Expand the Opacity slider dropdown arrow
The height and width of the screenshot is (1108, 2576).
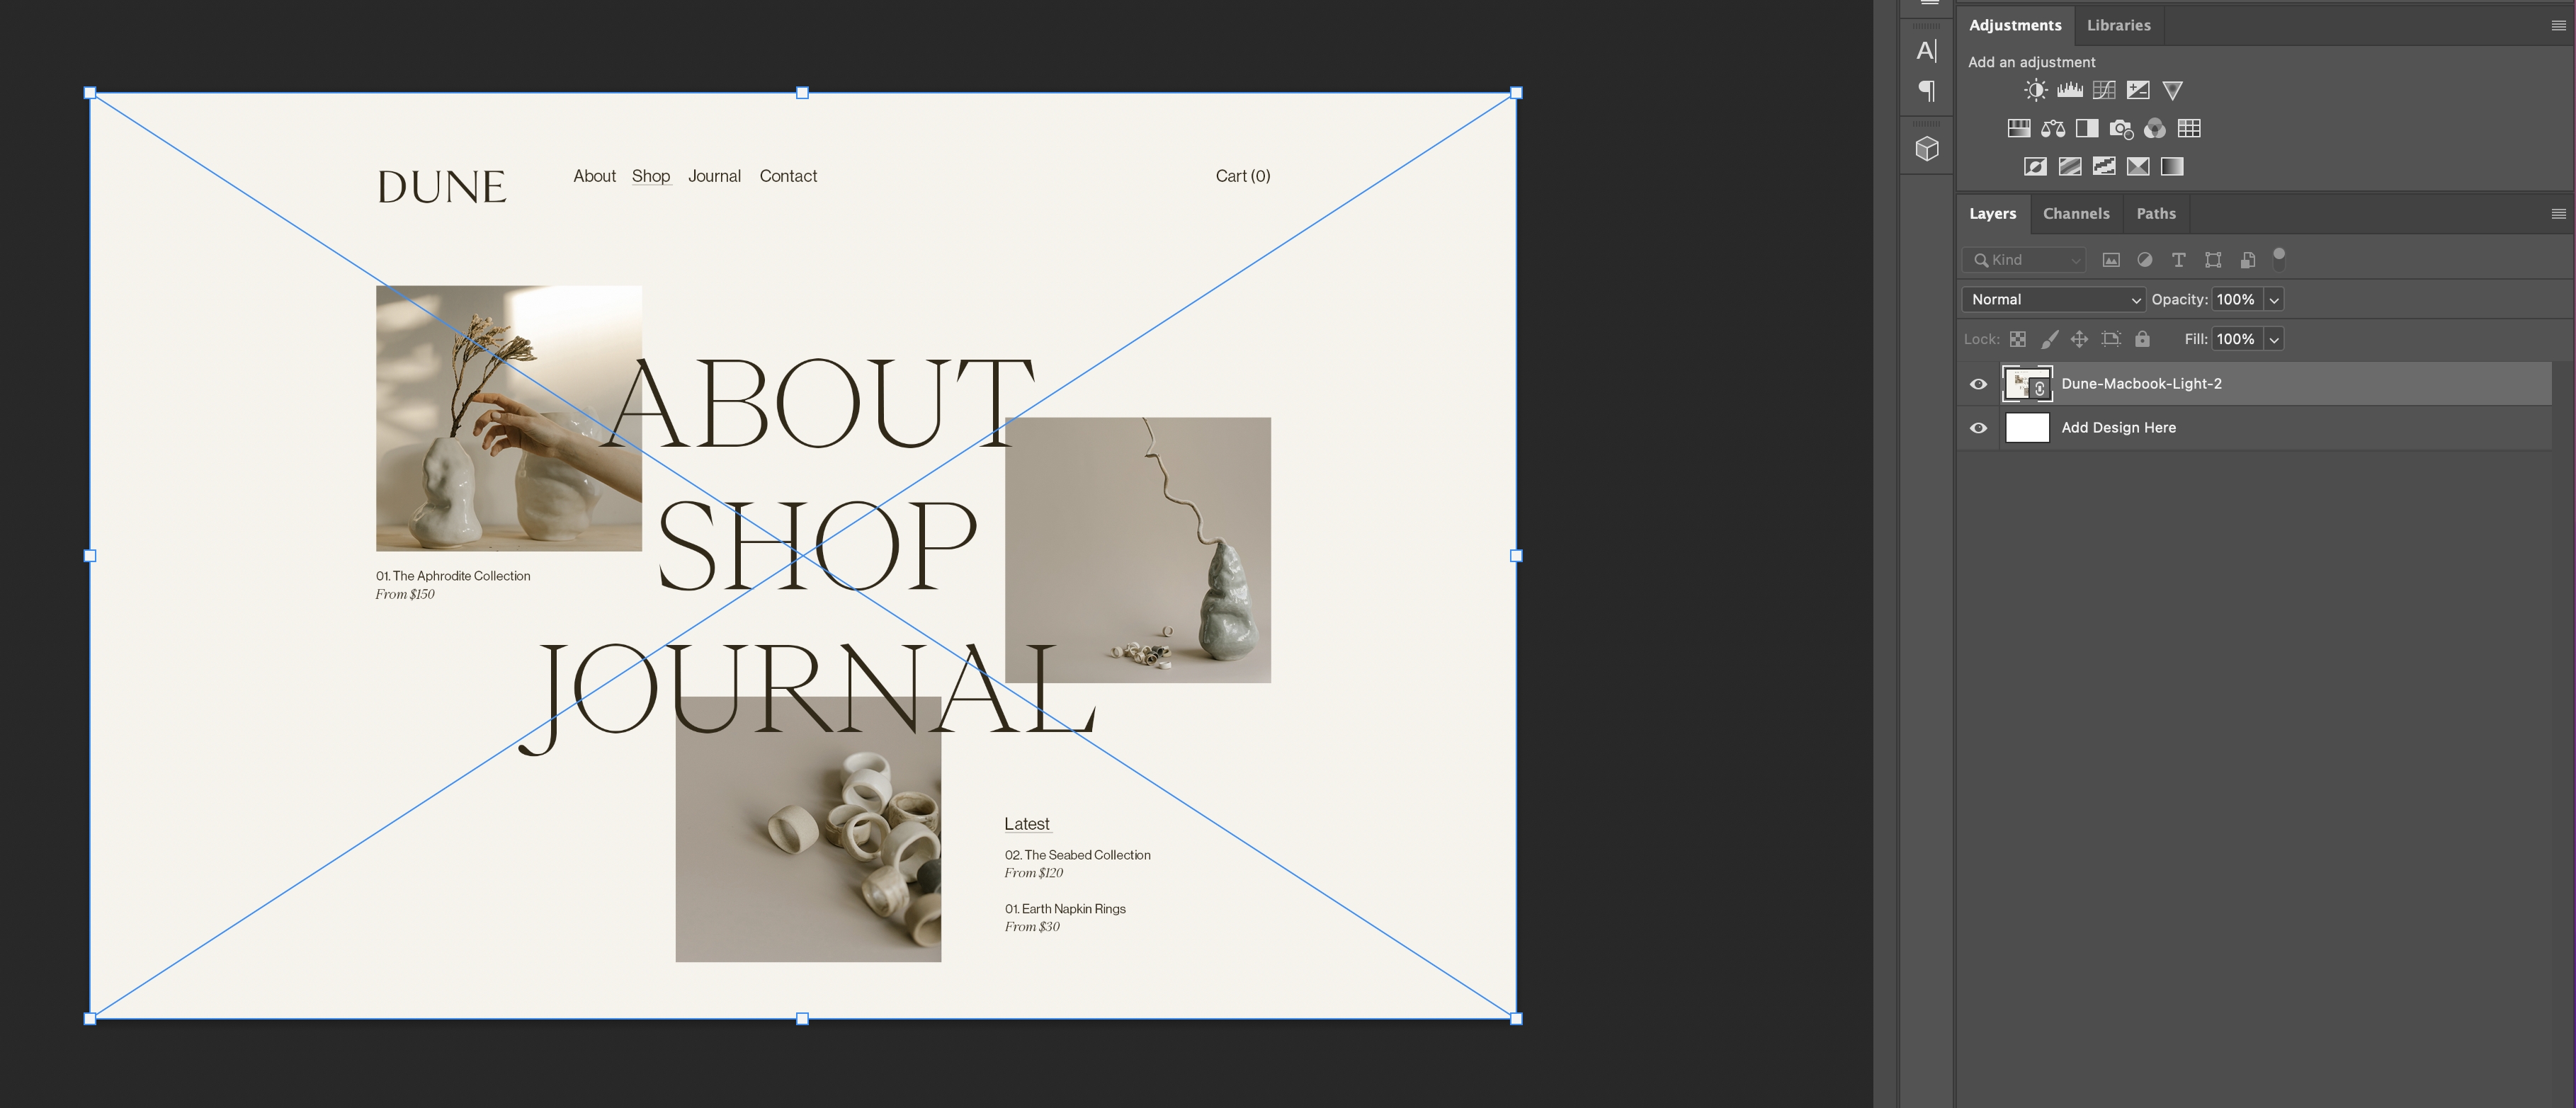pyautogui.click(x=2273, y=300)
